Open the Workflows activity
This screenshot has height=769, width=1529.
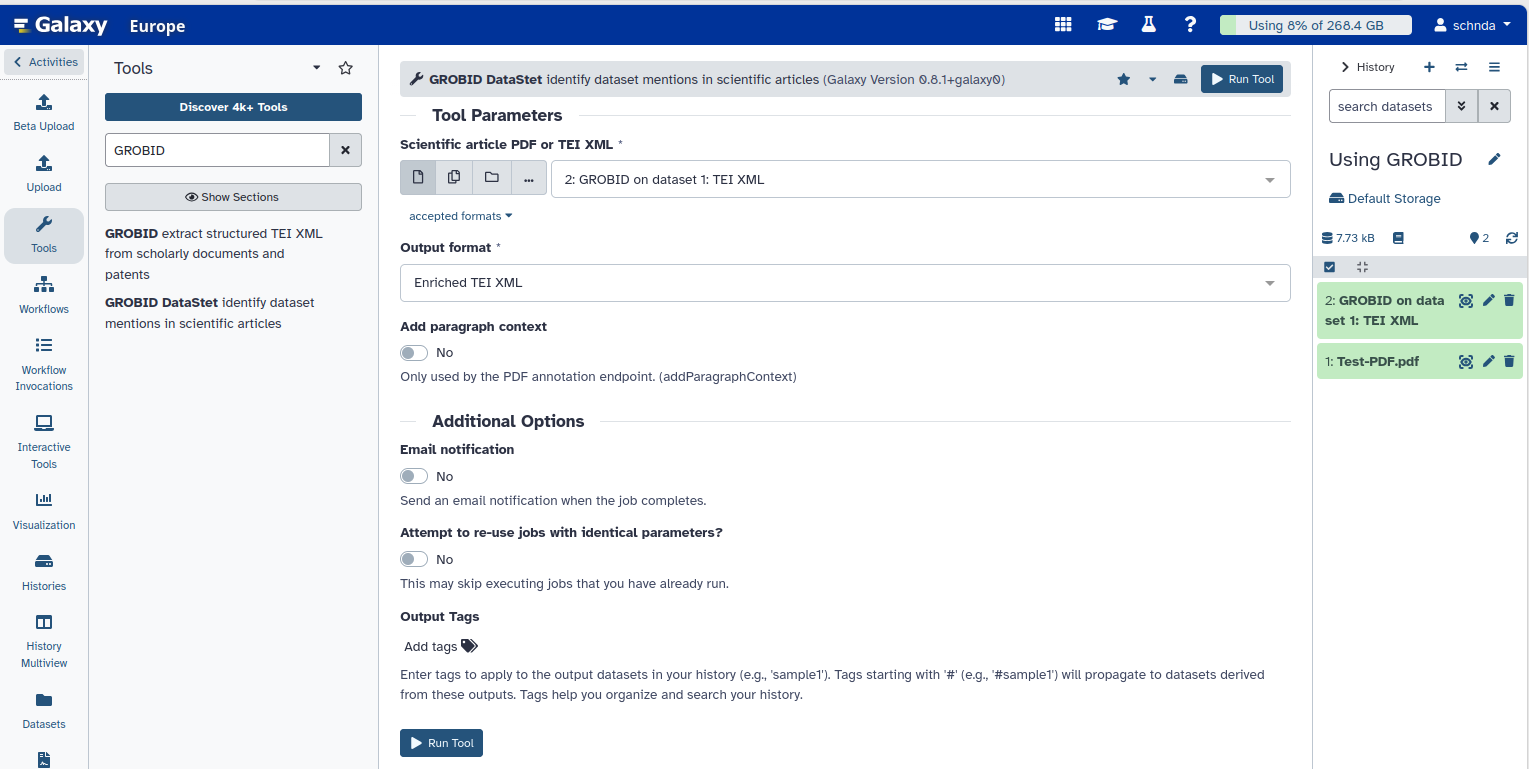pyautogui.click(x=44, y=295)
